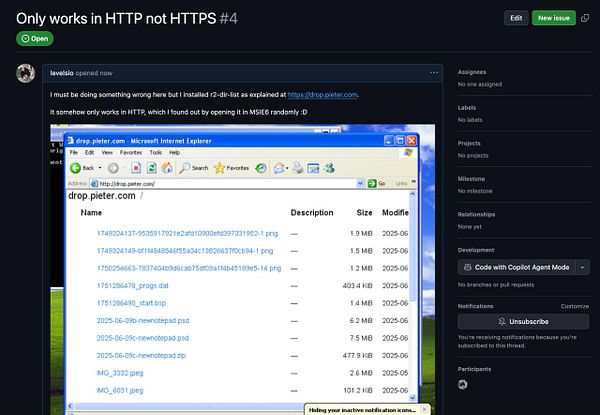This screenshot has height=415, width=600.
Task: Open the Edit menu in Internet Explorer
Action: 89,152
